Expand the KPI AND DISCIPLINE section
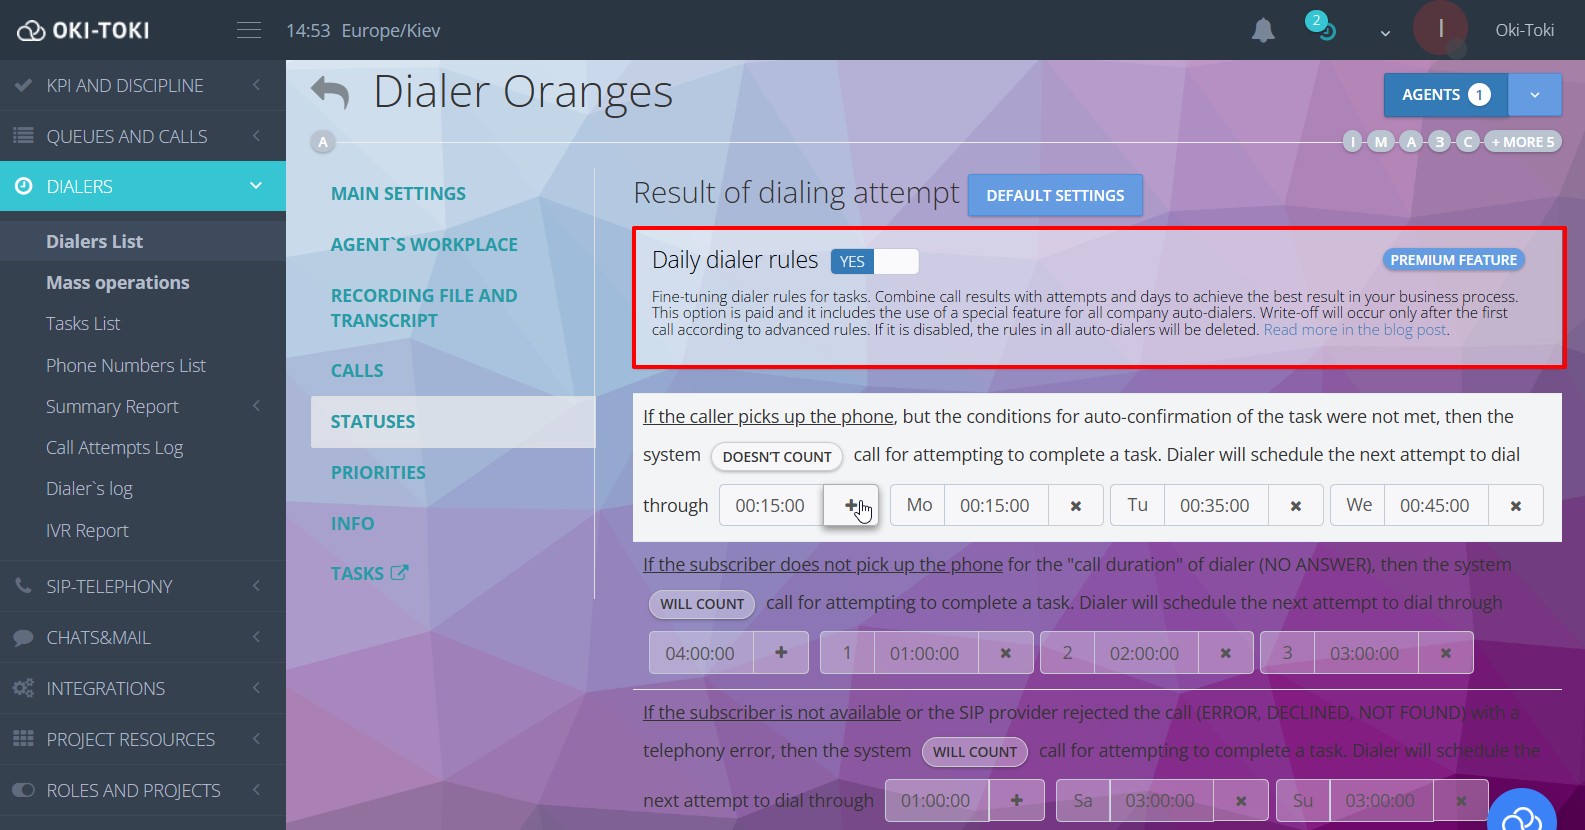 pyautogui.click(x=143, y=86)
